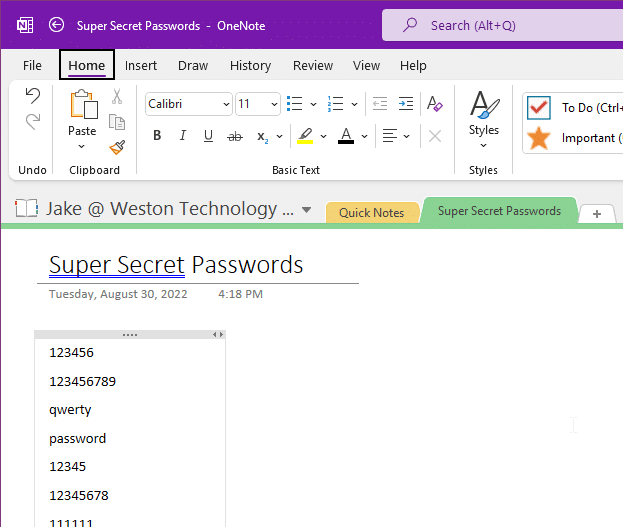Apply the Important star tag
623x527 pixels.
tap(539, 138)
